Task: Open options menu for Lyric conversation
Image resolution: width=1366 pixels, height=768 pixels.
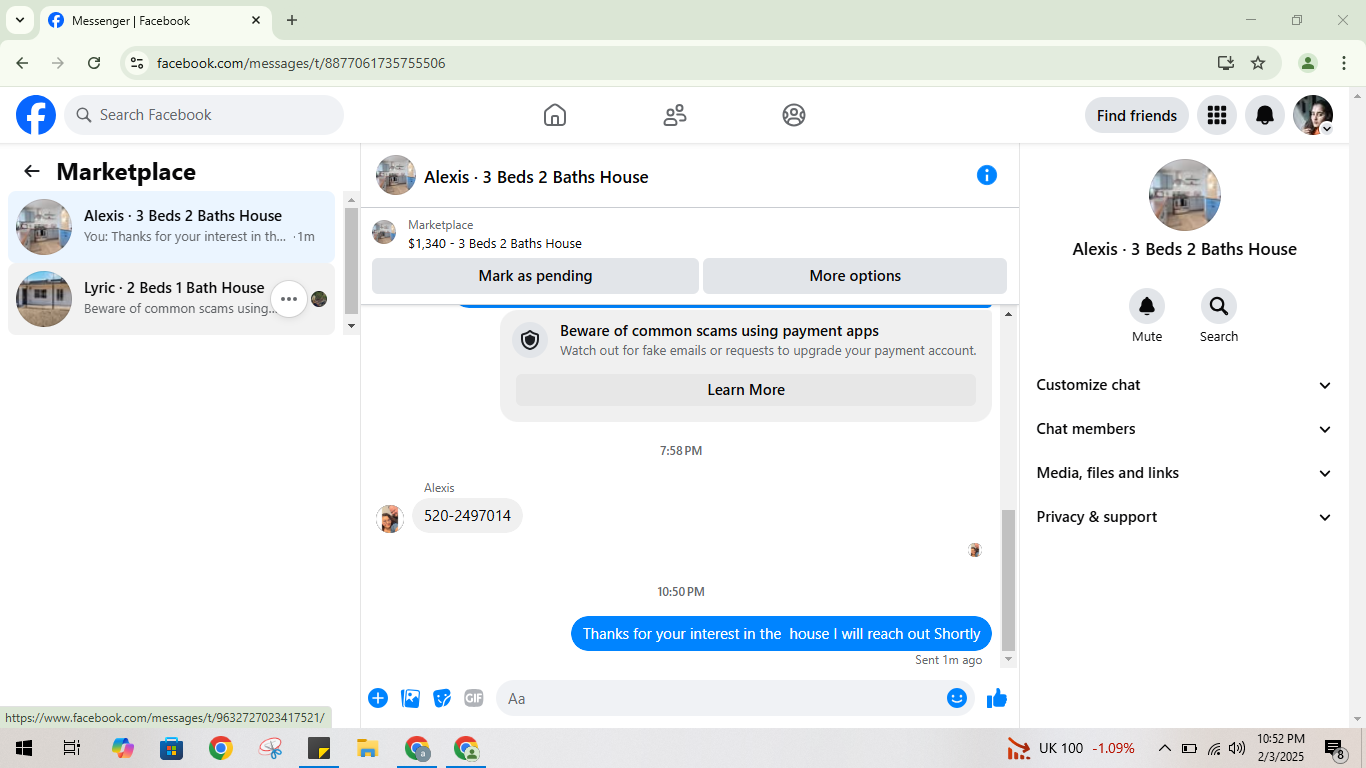Action: click(289, 298)
